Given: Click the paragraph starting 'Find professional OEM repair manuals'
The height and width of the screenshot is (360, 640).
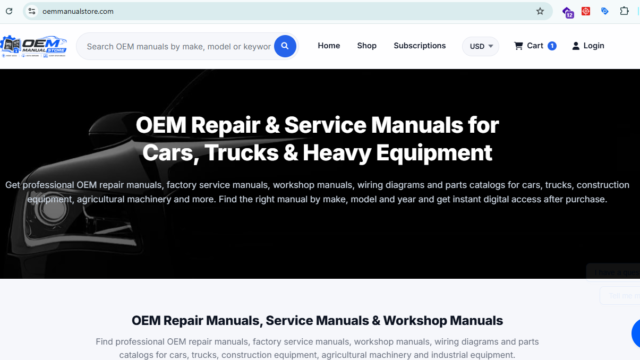Looking at the screenshot, I should (x=317, y=348).
